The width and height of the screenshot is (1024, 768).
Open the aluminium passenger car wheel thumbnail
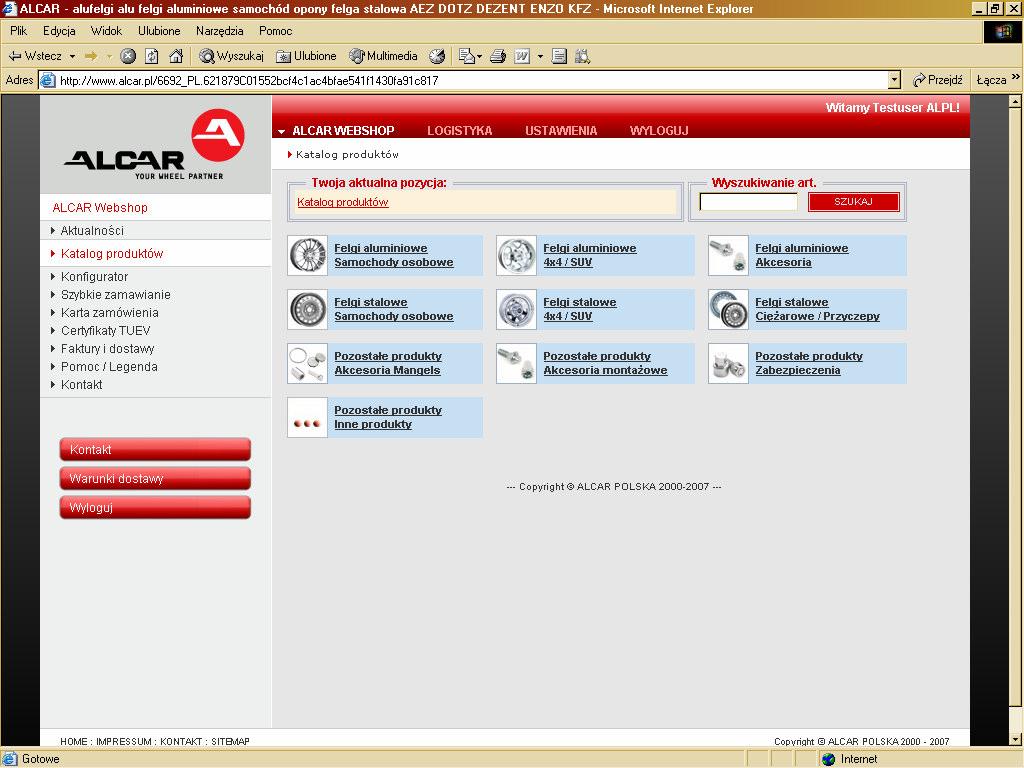click(x=308, y=255)
